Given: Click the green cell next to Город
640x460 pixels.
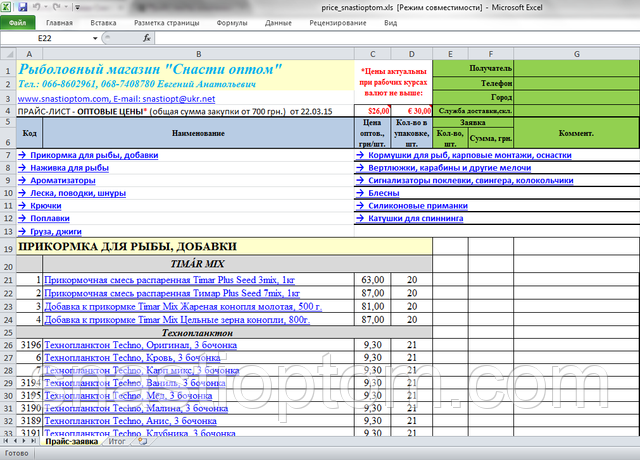Looking at the screenshot, I should (x=576, y=98).
